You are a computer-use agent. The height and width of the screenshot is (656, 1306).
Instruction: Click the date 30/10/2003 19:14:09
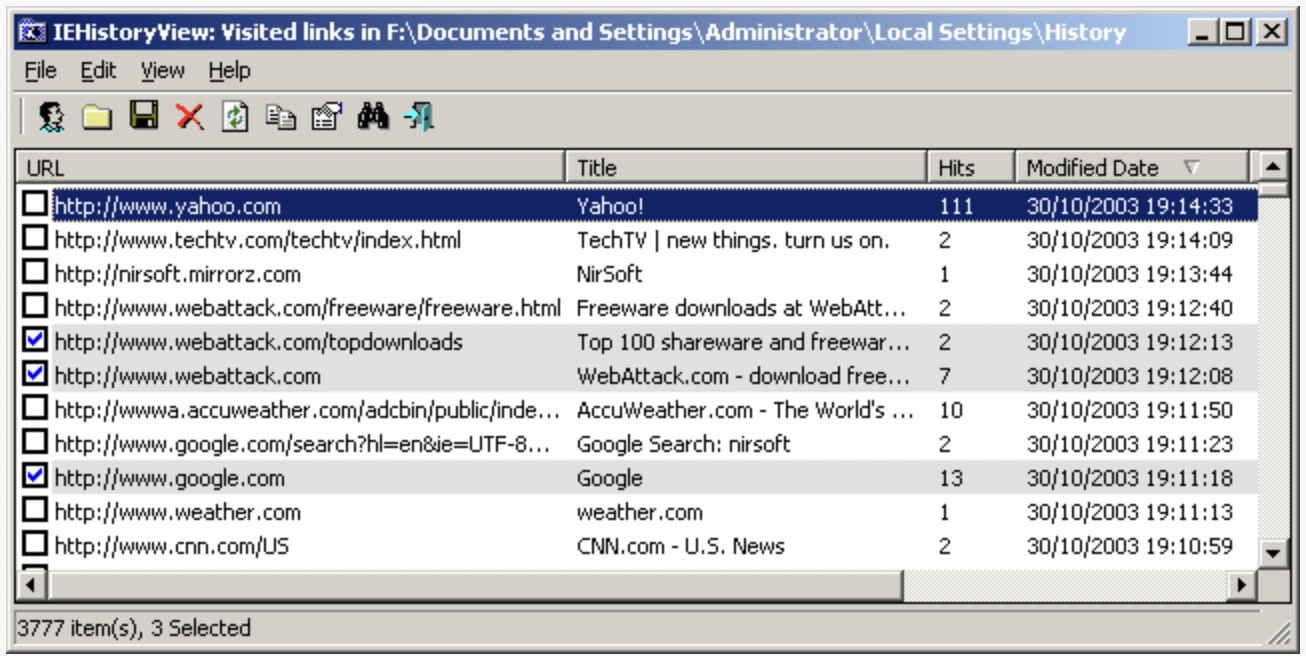1130,240
